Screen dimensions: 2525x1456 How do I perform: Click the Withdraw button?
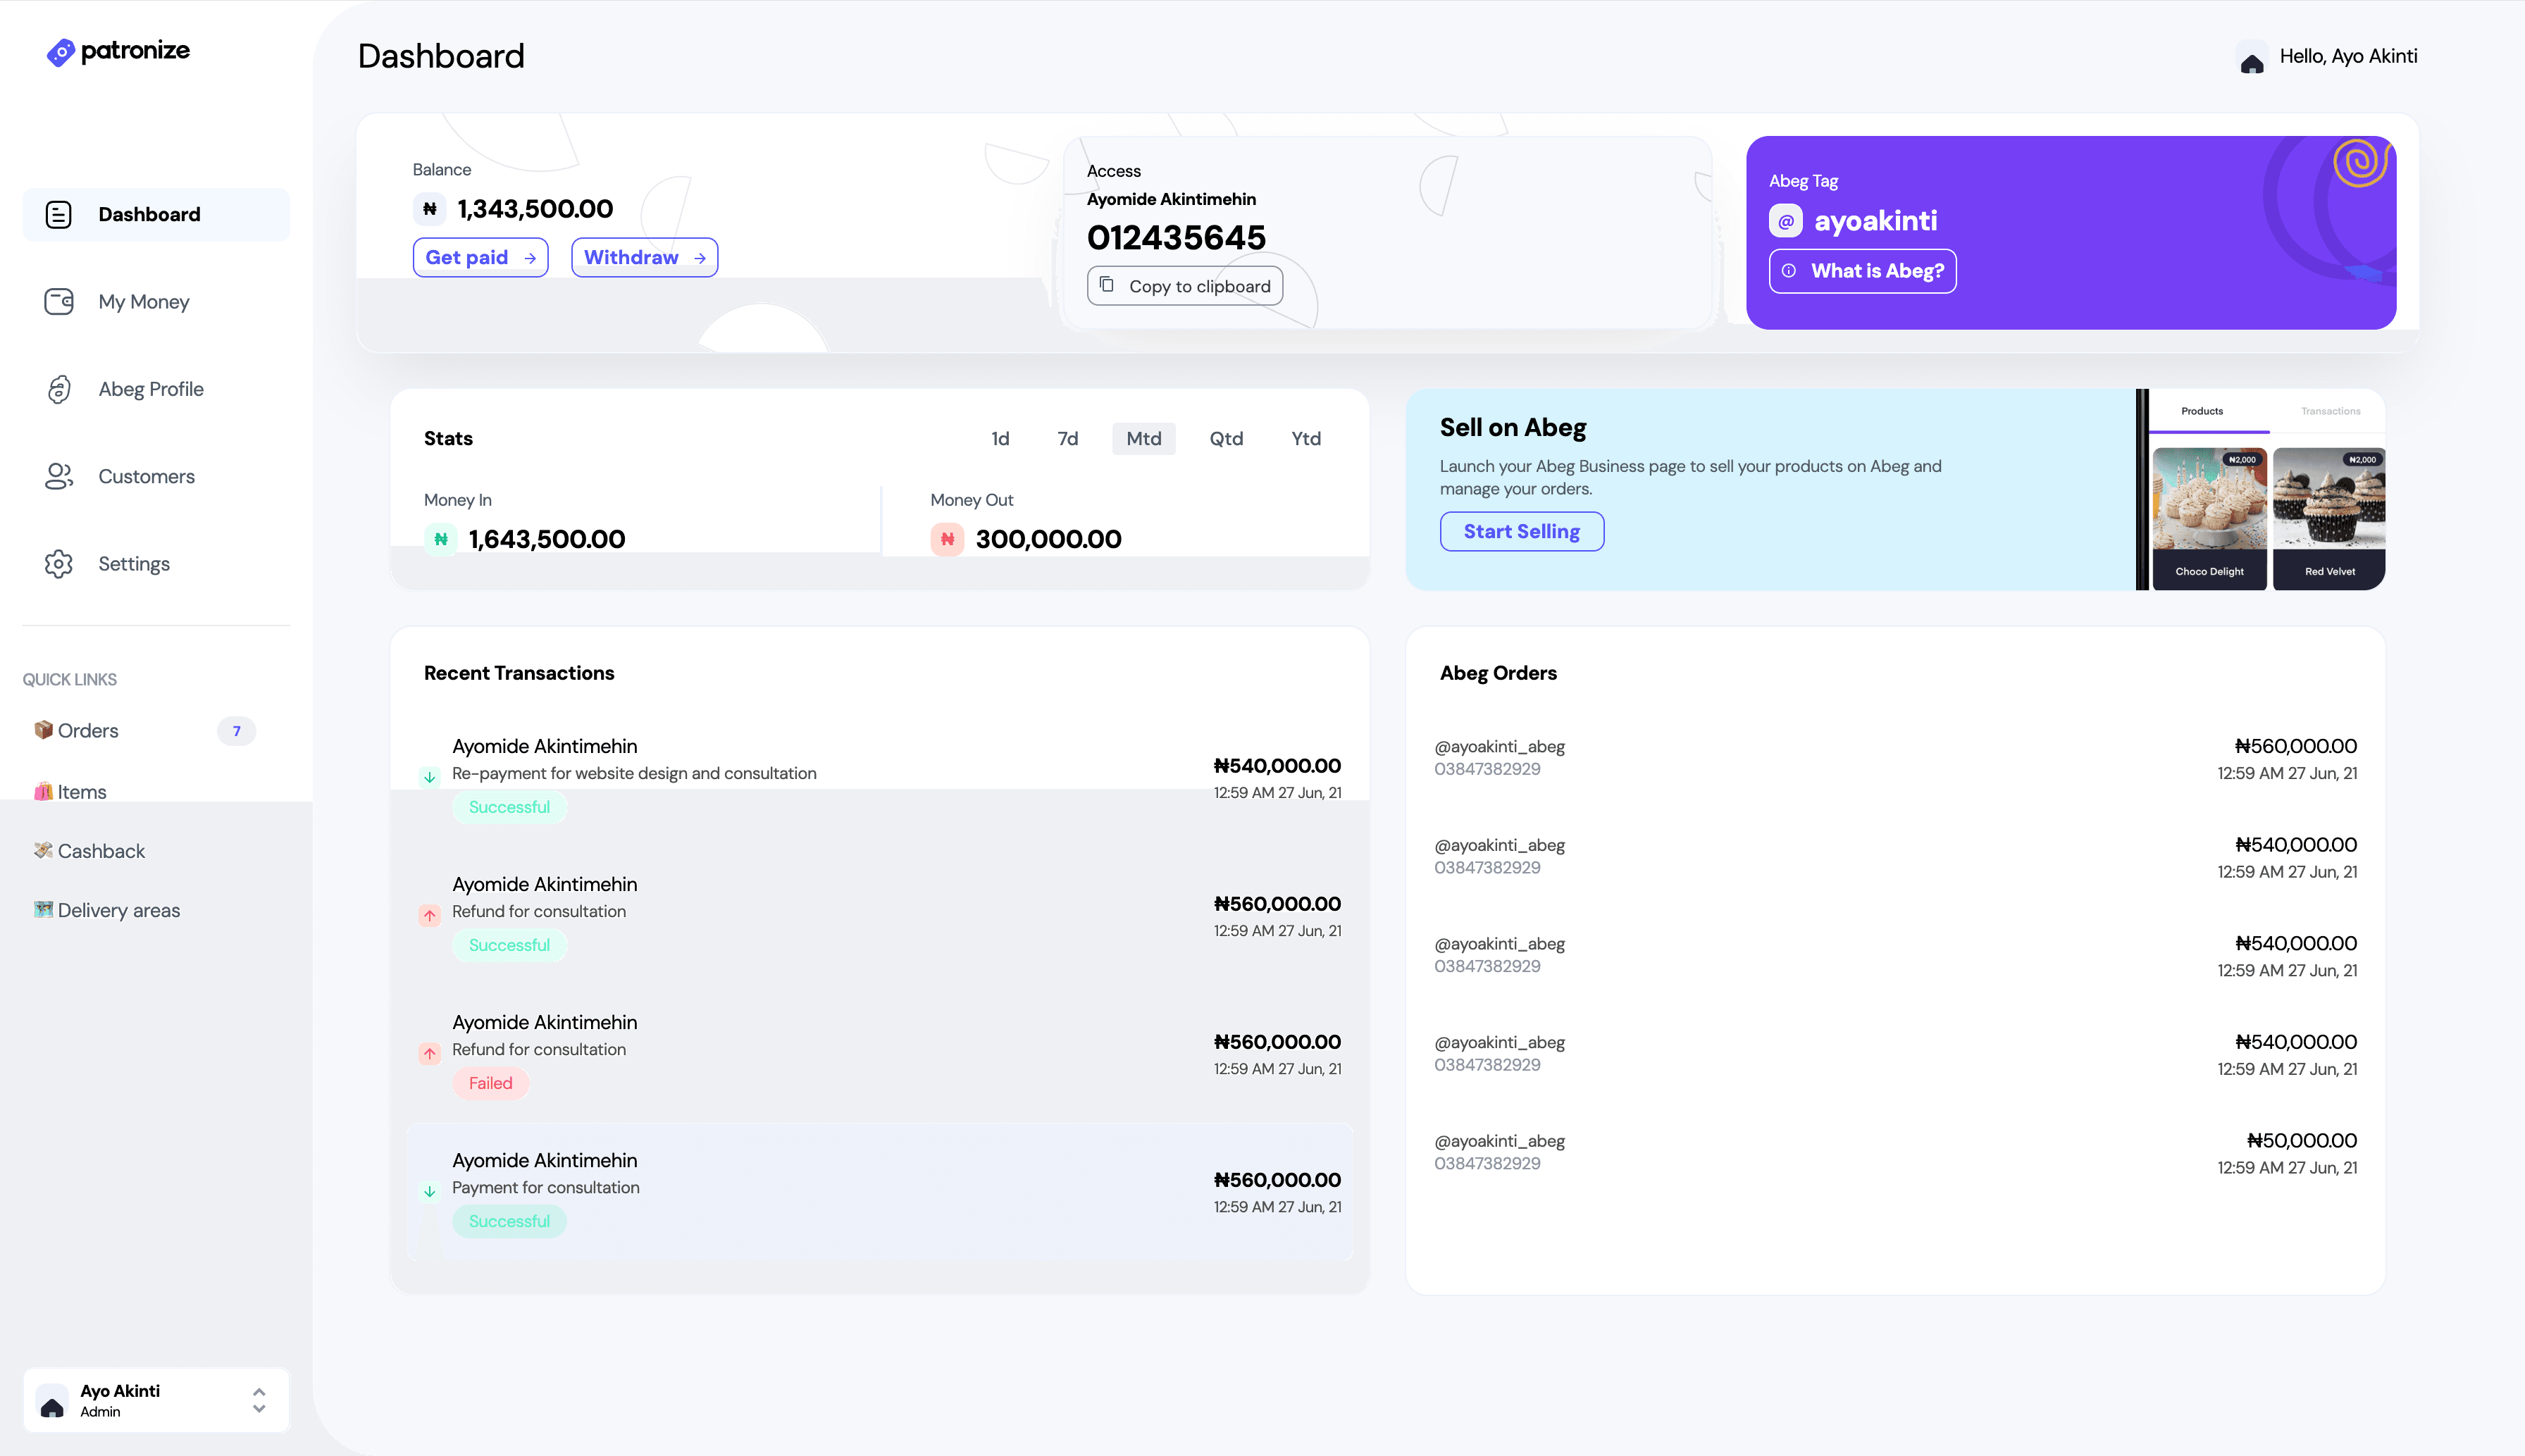tap(644, 258)
